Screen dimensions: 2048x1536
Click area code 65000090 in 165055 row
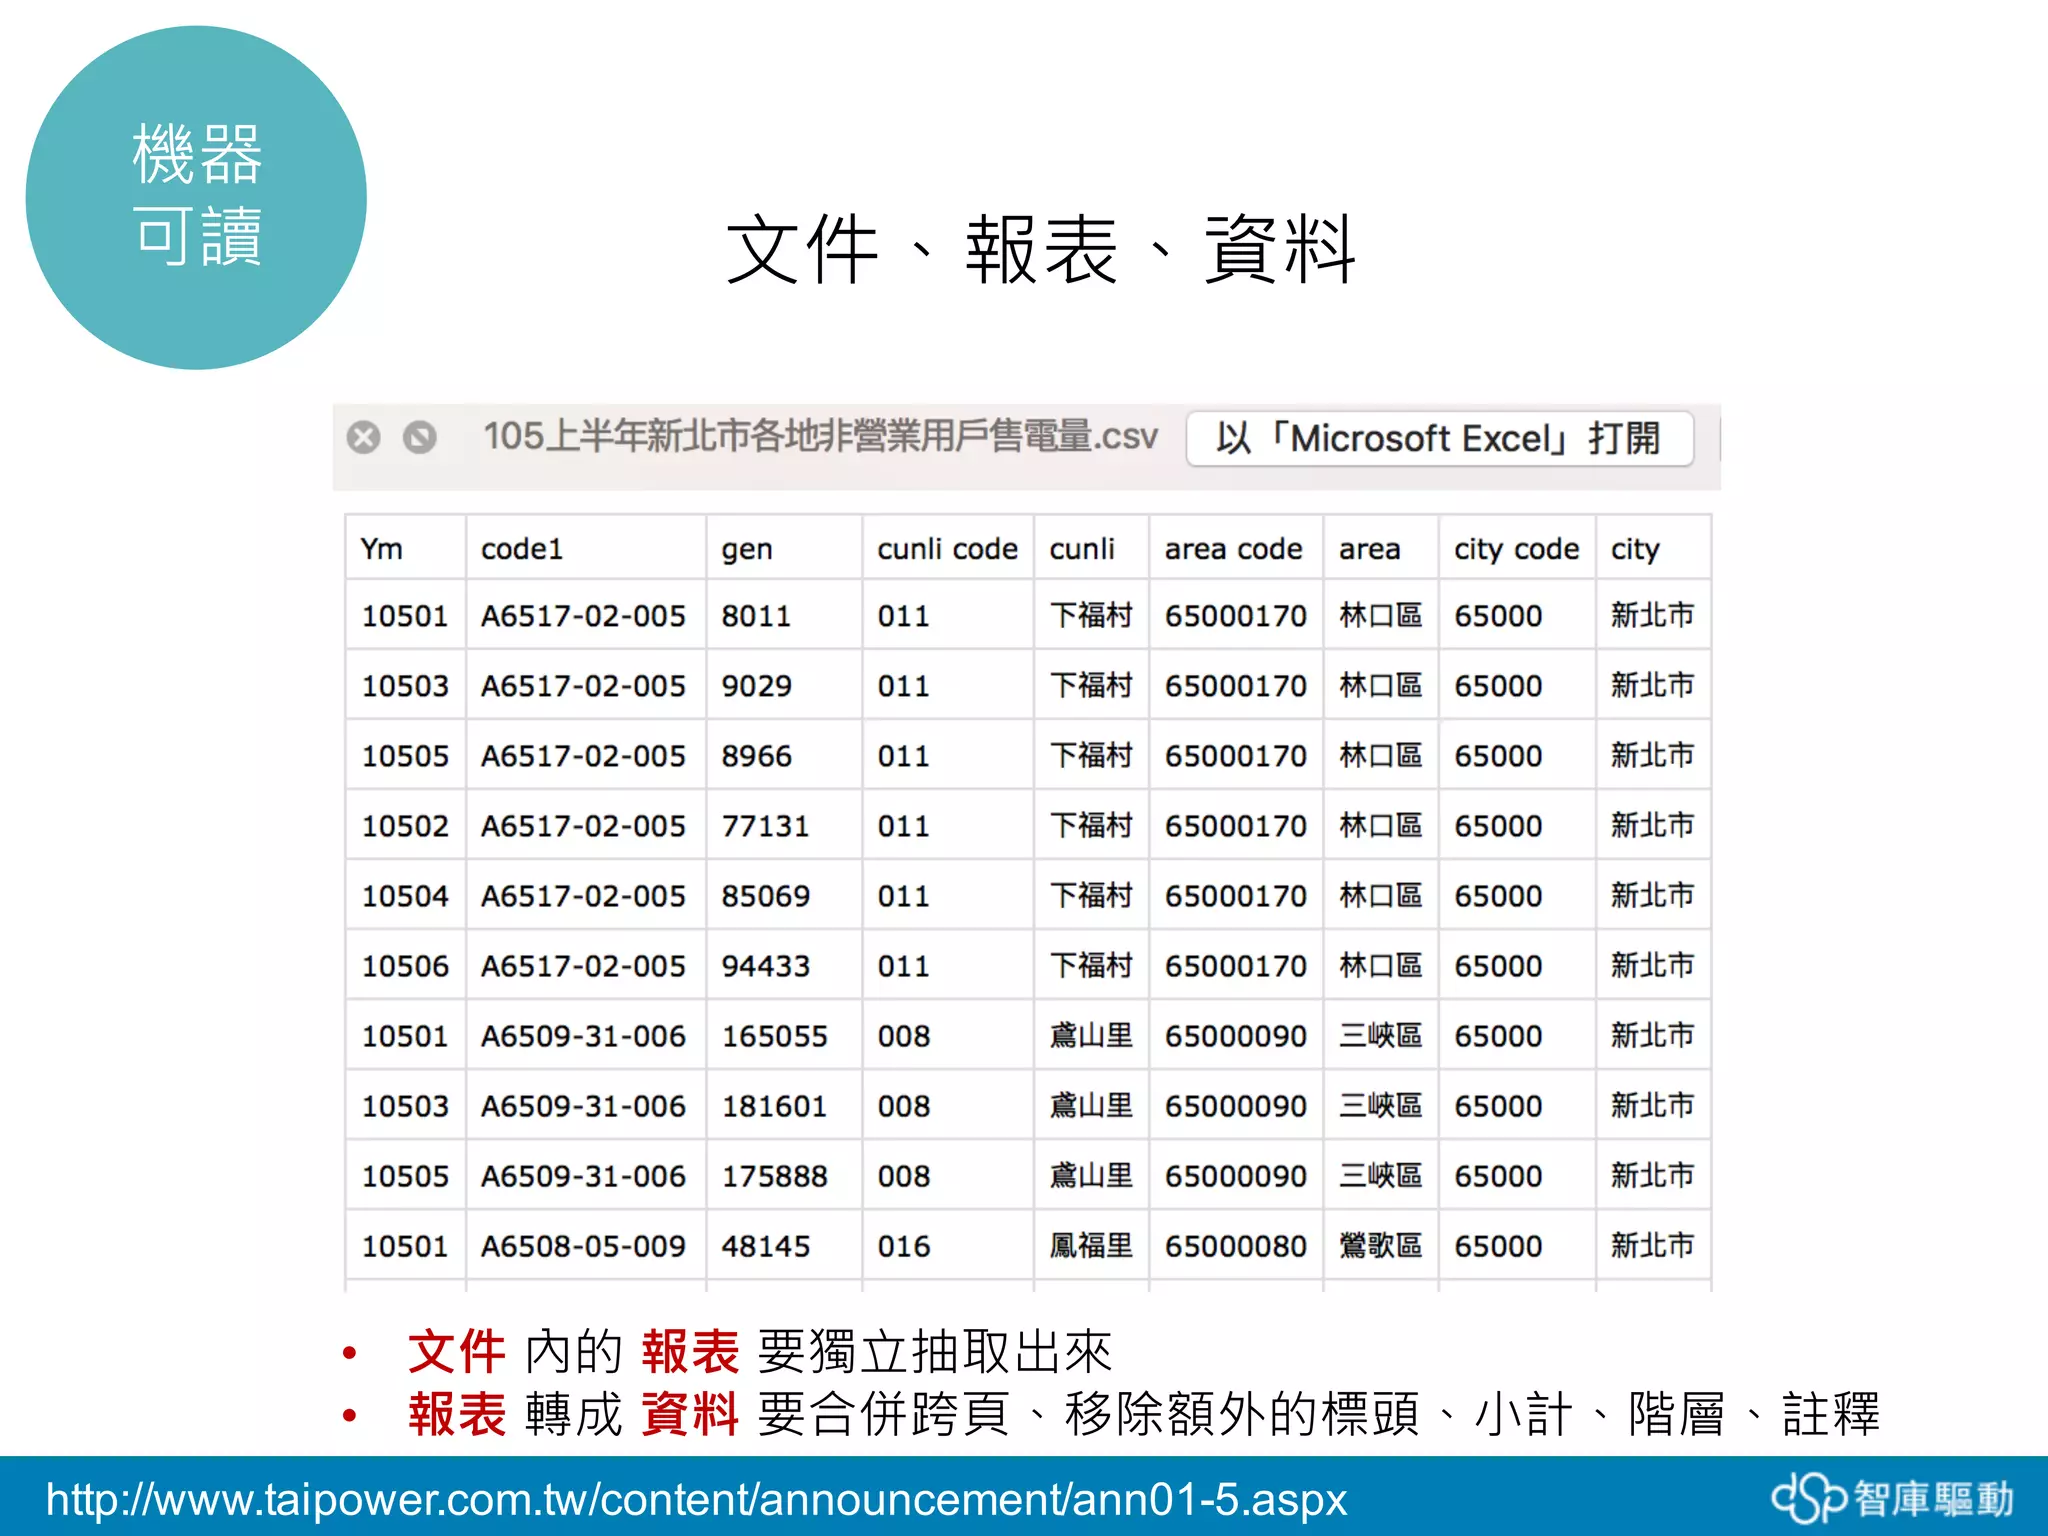point(1235,1036)
